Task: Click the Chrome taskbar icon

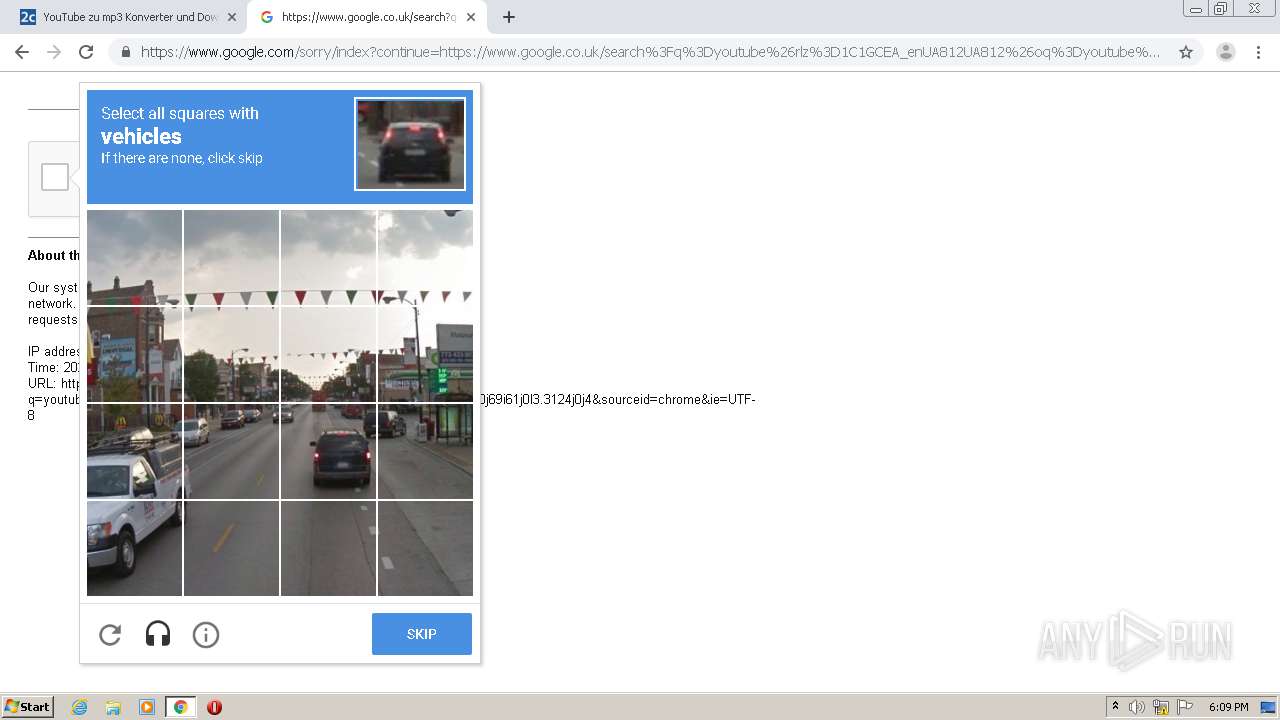Action: (x=180, y=707)
